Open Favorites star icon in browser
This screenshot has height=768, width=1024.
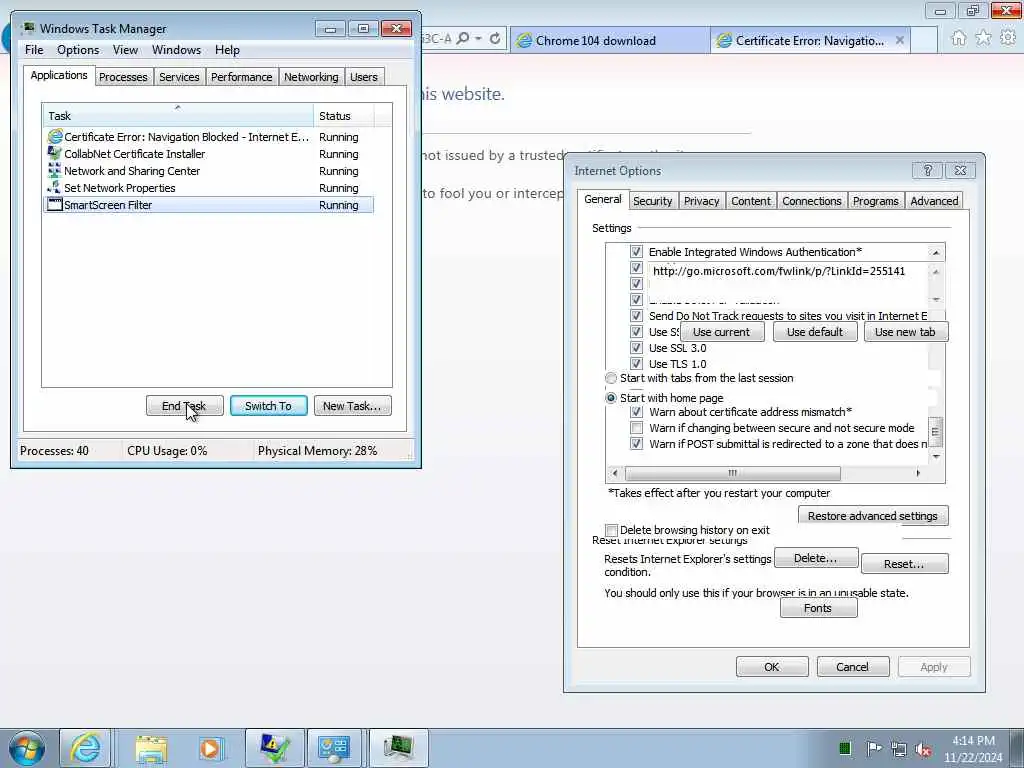pyautogui.click(x=983, y=38)
